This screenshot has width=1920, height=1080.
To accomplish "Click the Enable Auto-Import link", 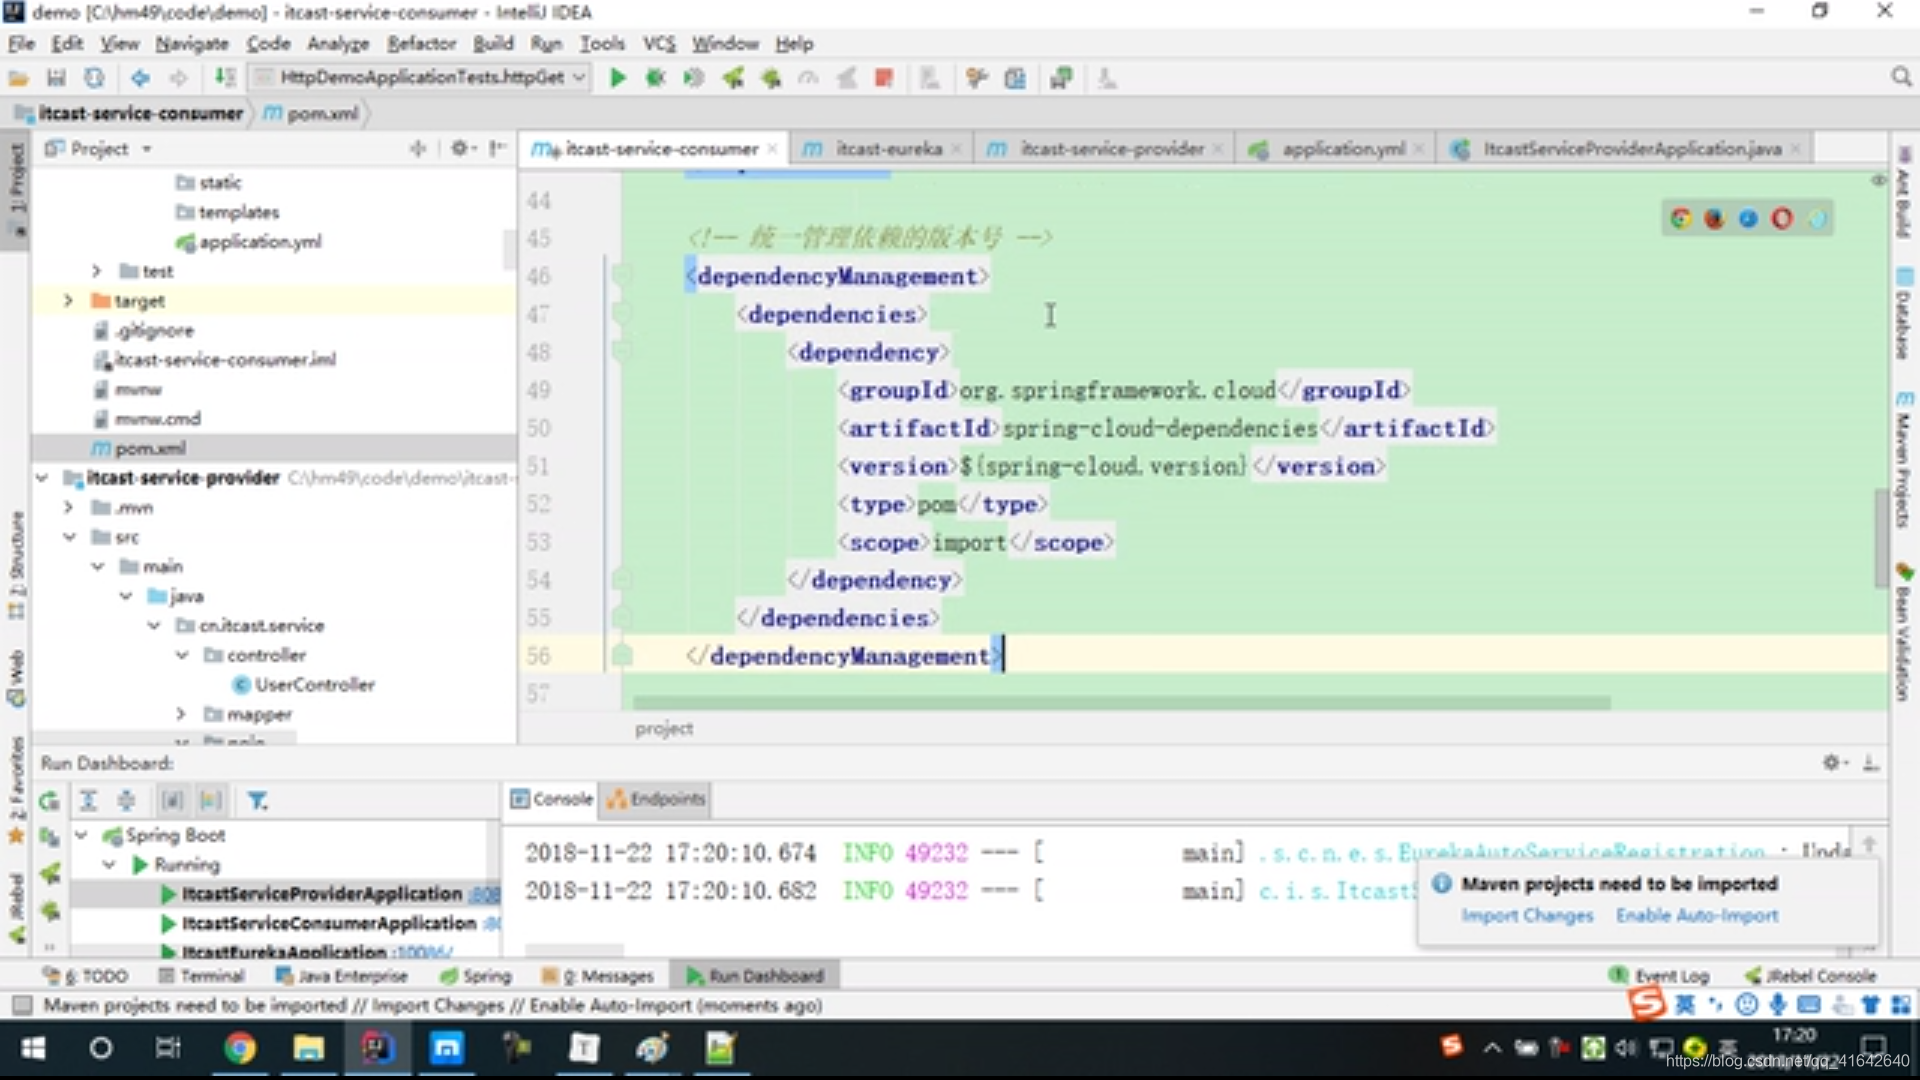I will click(1697, 915).
